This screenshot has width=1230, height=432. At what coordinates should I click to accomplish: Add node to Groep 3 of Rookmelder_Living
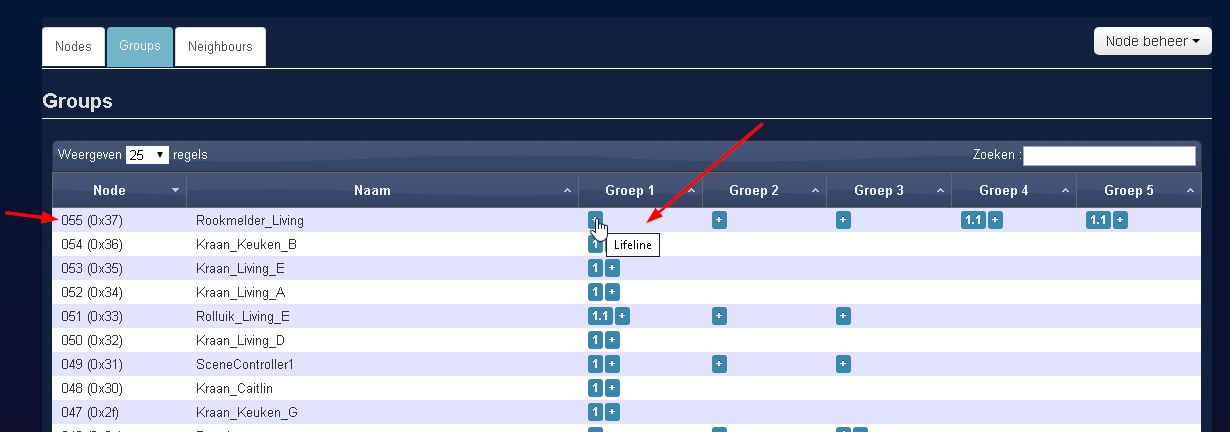843,220
